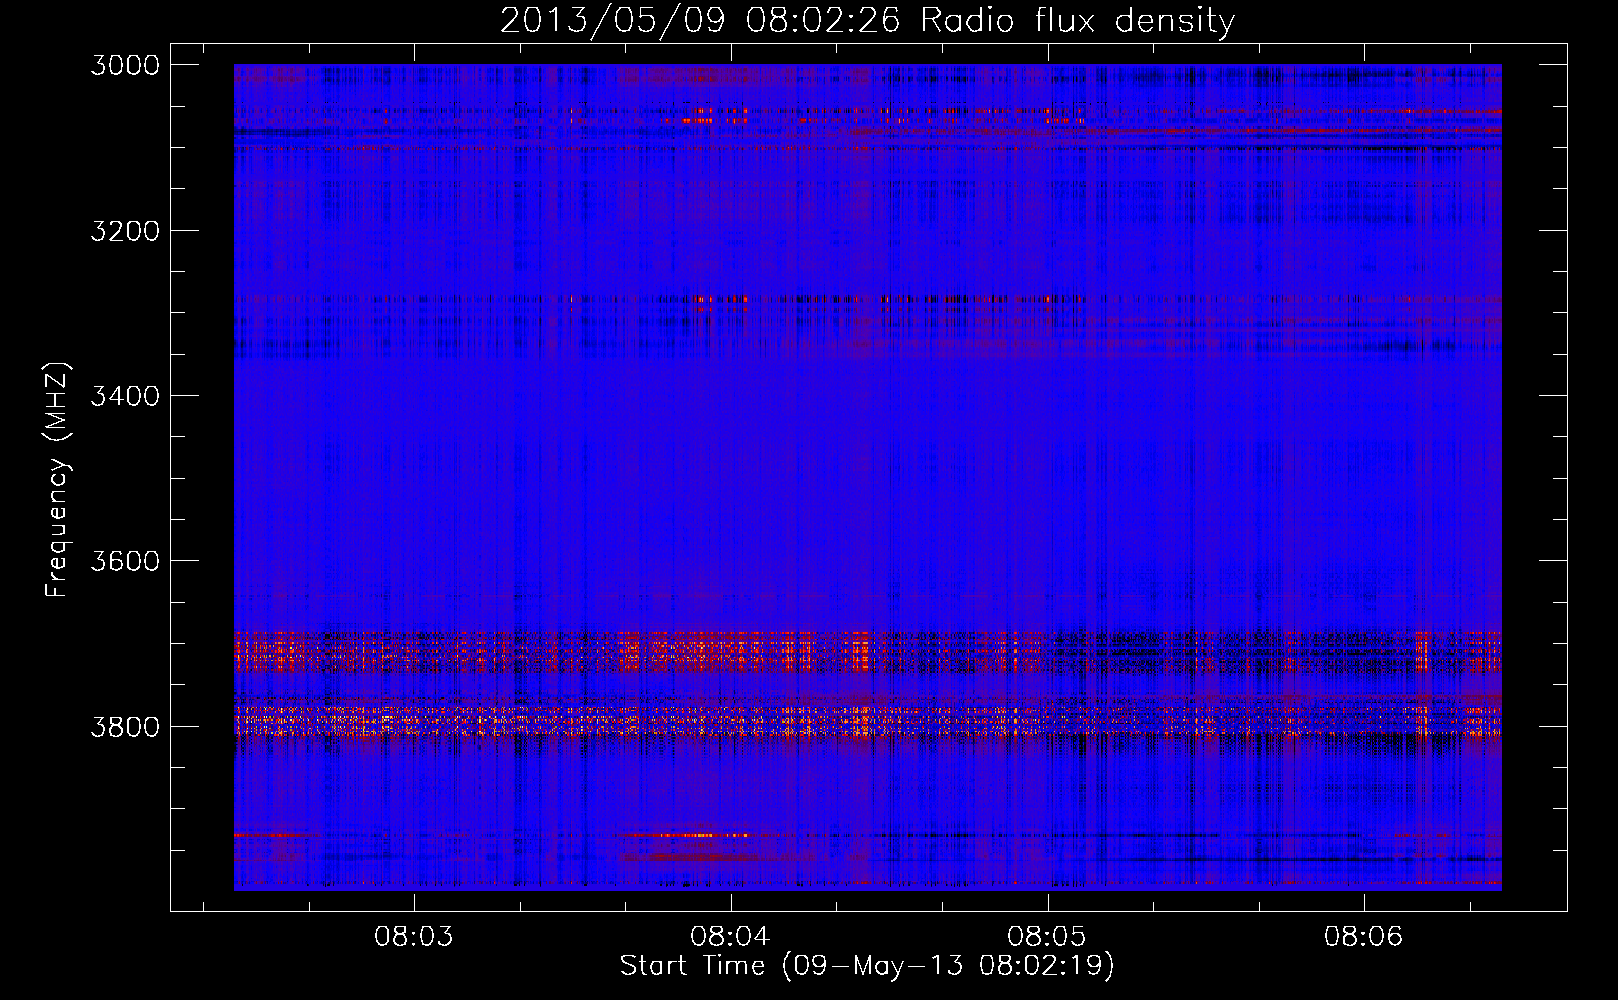Click the "Start Time (09-May-13 08:02:19)" label
Image resolution: width=1618 pixels, height=1000 pixels.
point(867,966)
